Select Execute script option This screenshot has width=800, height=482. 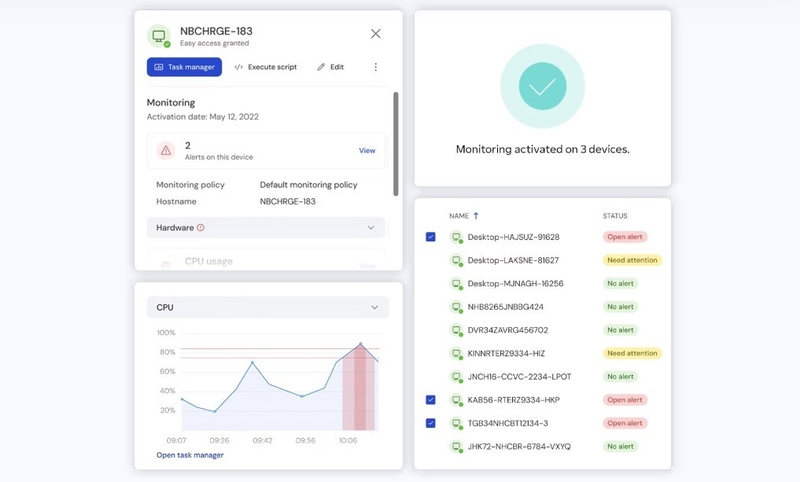265,67
